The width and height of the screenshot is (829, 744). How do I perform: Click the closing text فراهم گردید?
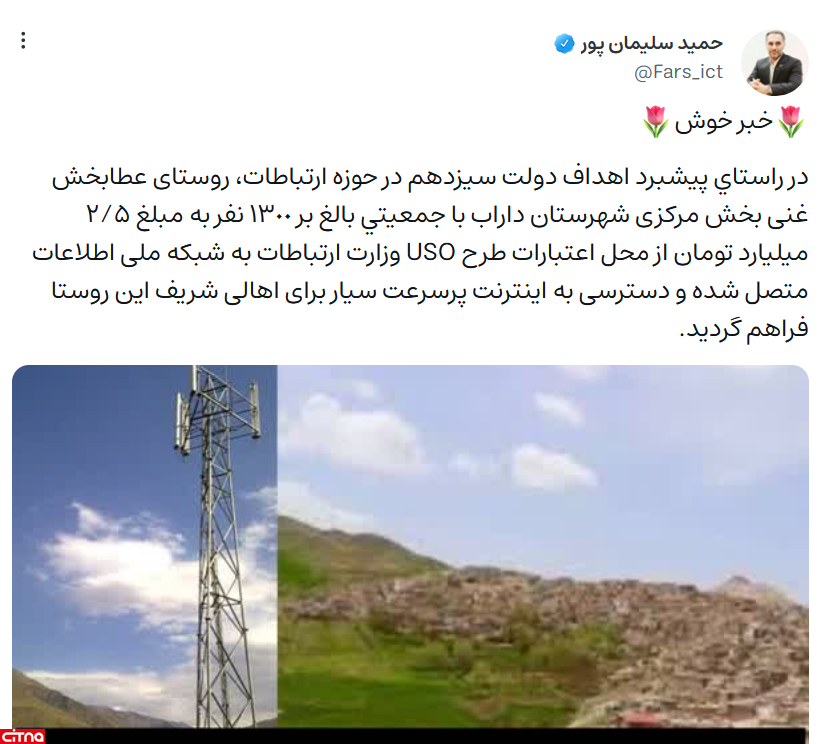[x=744, y=329]
